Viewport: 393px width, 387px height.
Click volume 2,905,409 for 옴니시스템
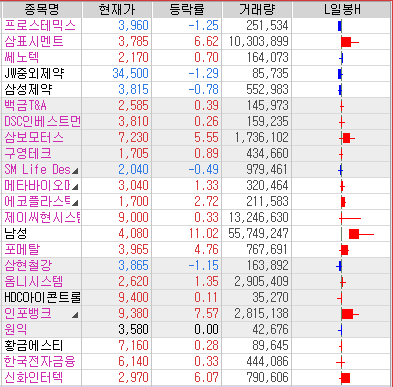click(261, 282)
